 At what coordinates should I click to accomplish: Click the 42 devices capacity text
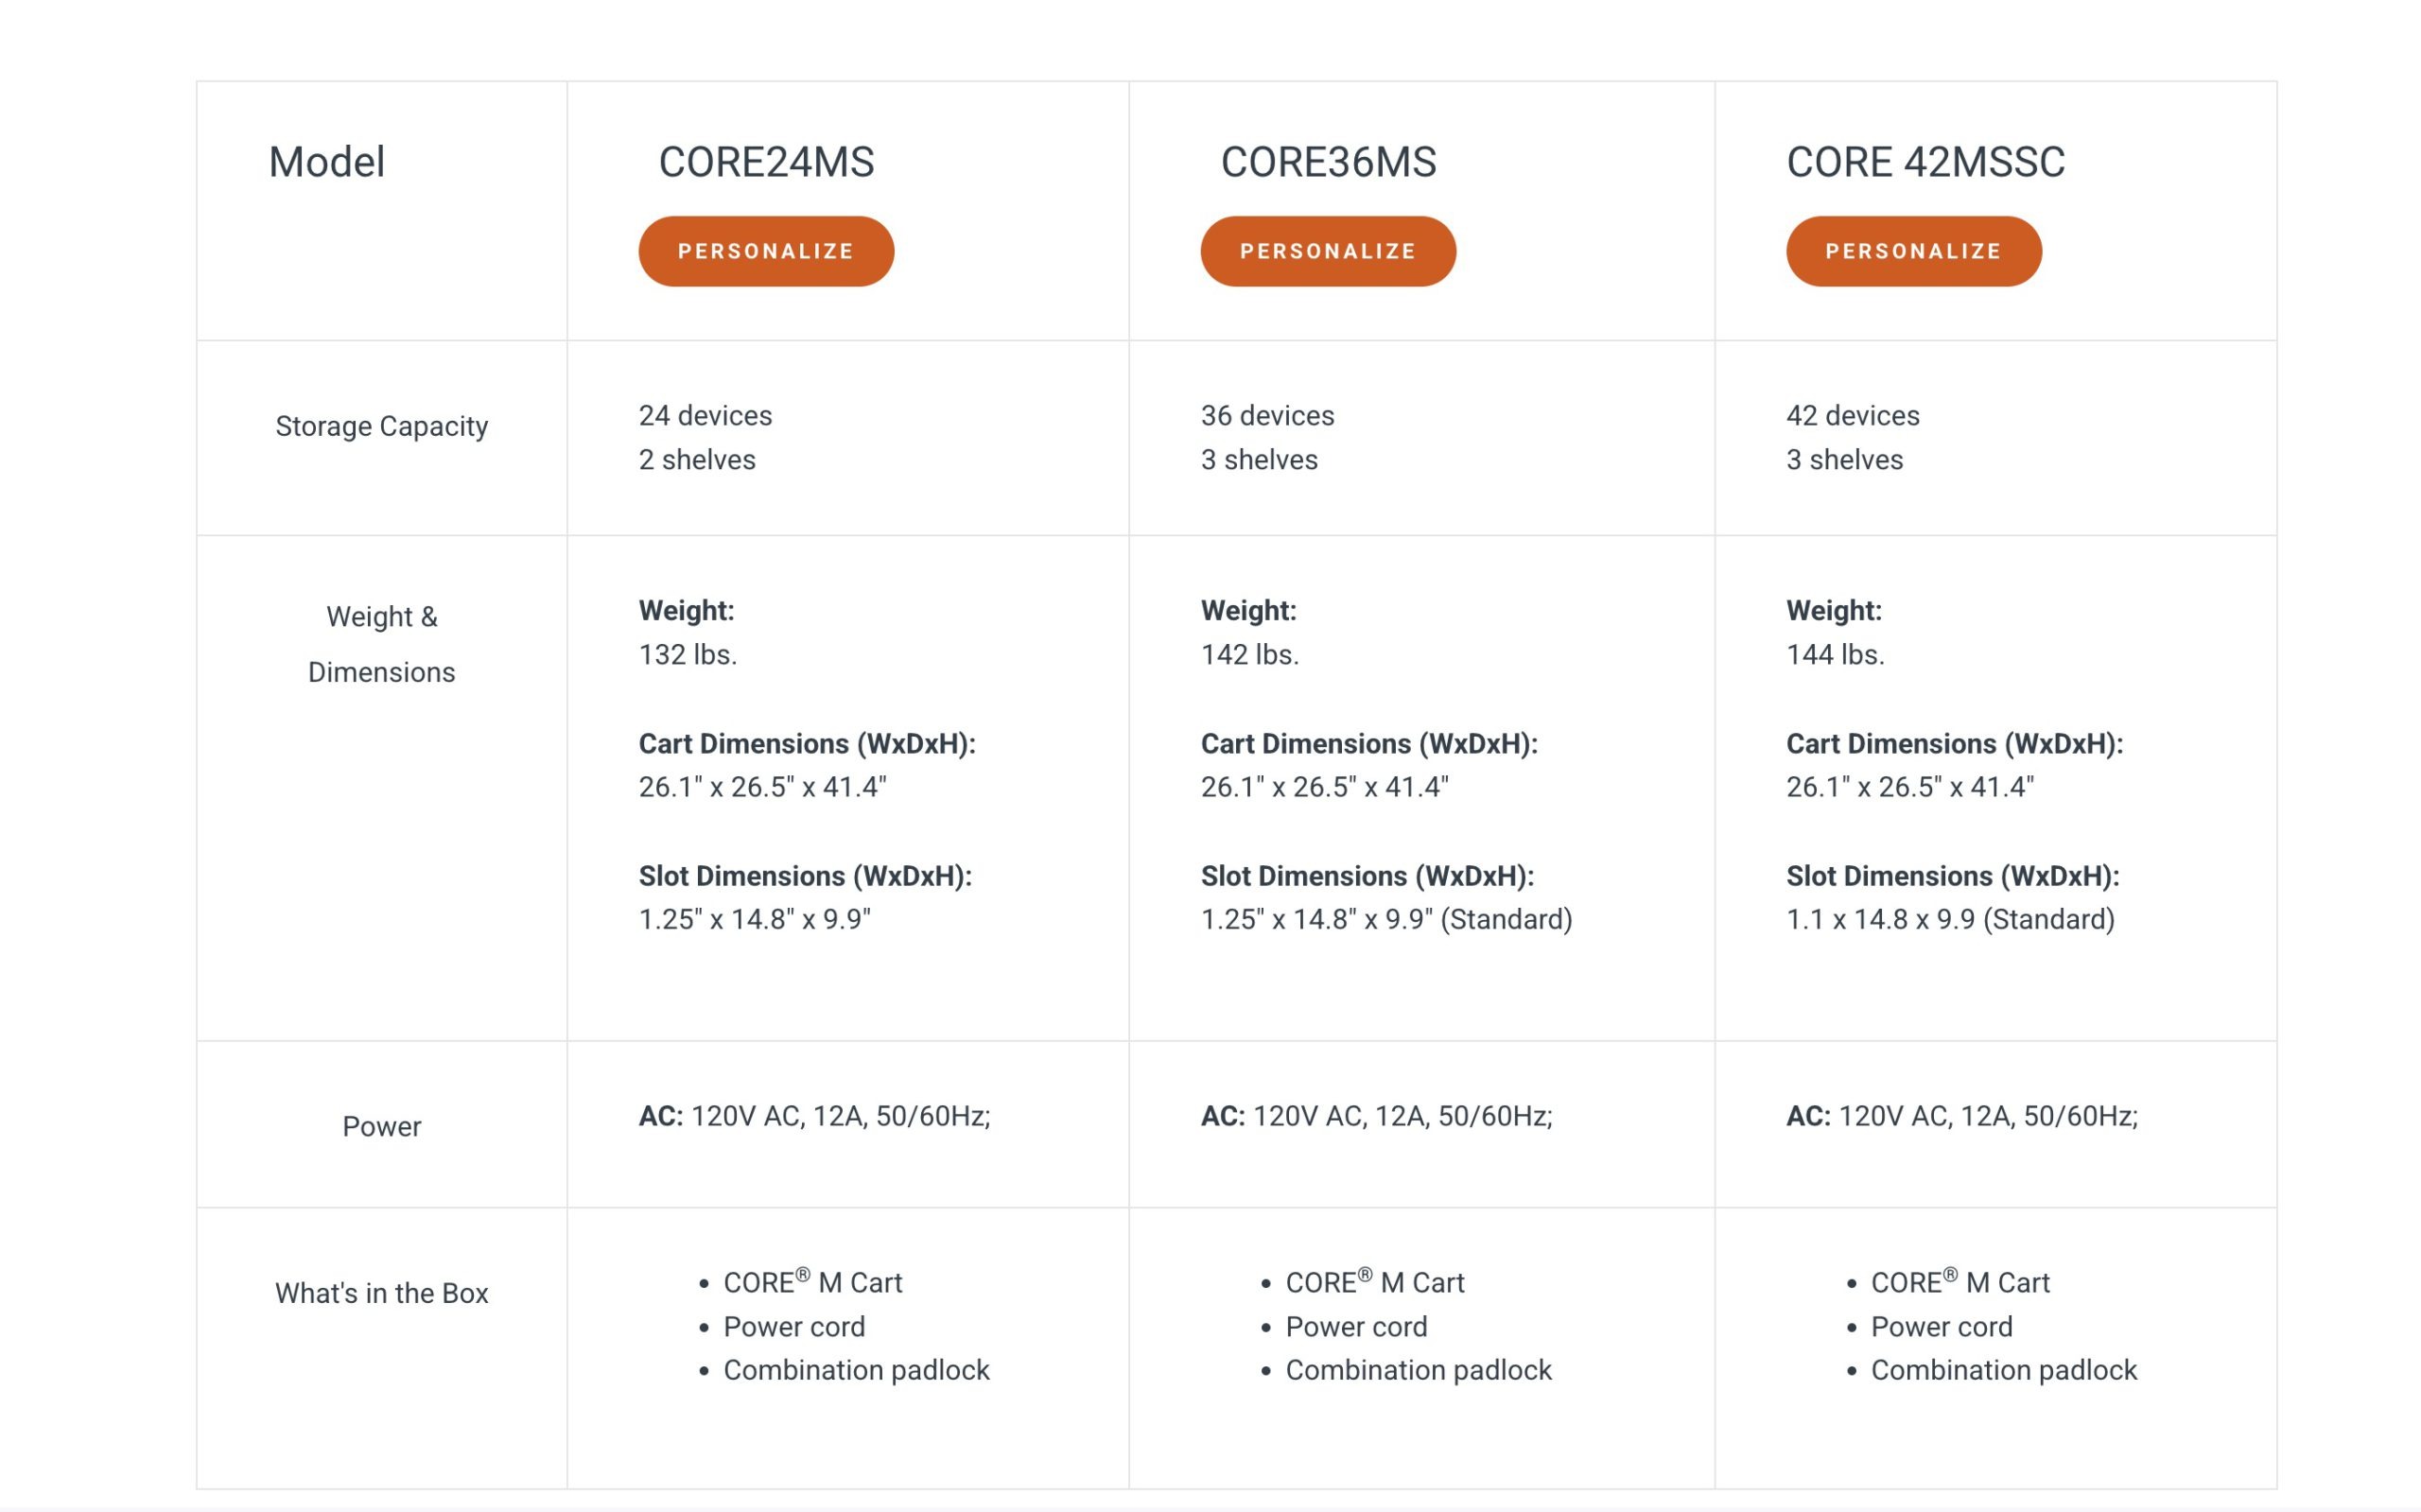coord(1852,415)
